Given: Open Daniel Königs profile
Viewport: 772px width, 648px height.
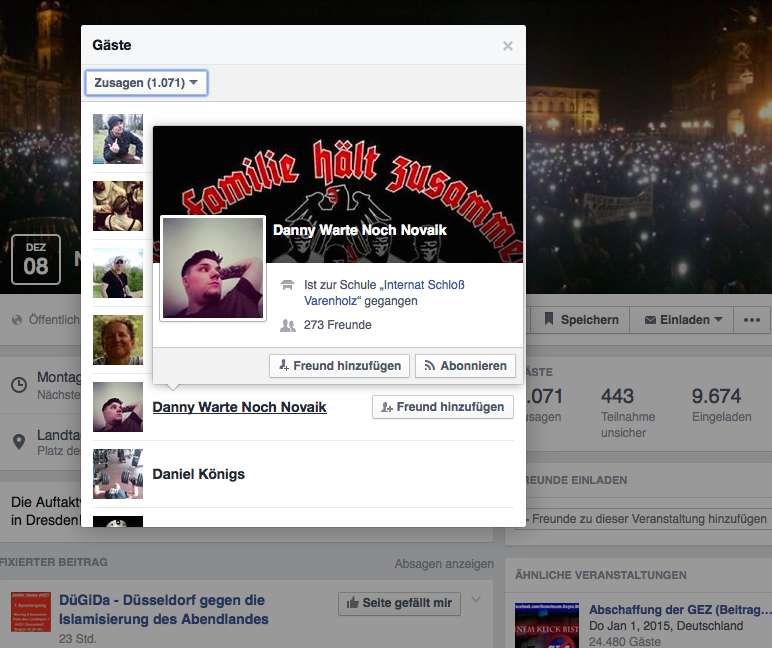Looking at the screenshot, I should point(198,474).
